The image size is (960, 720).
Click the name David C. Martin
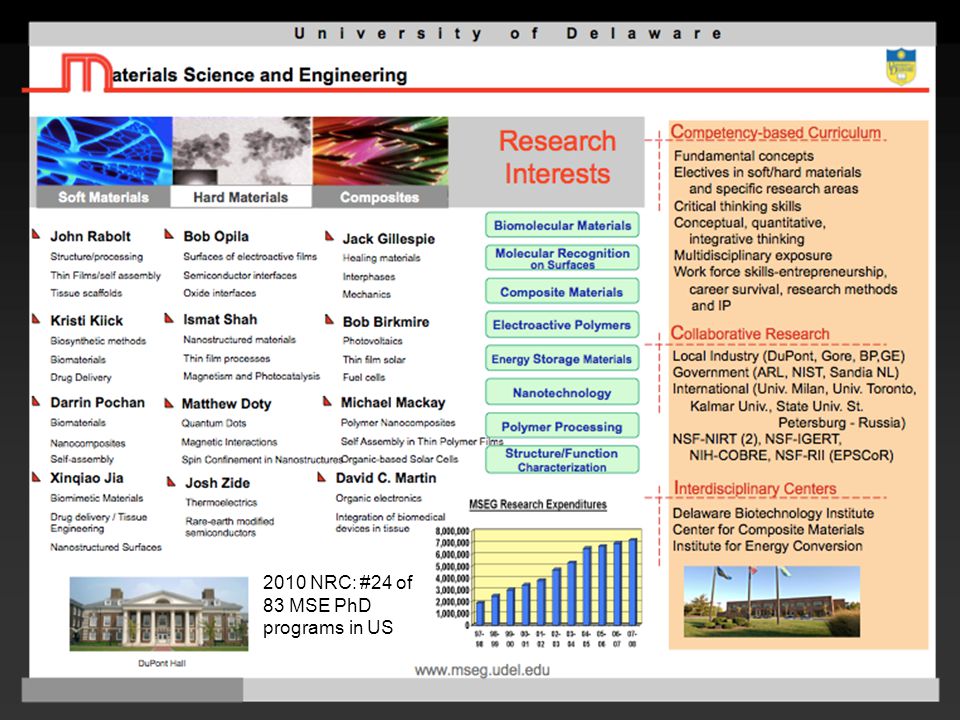coord(386,478)
